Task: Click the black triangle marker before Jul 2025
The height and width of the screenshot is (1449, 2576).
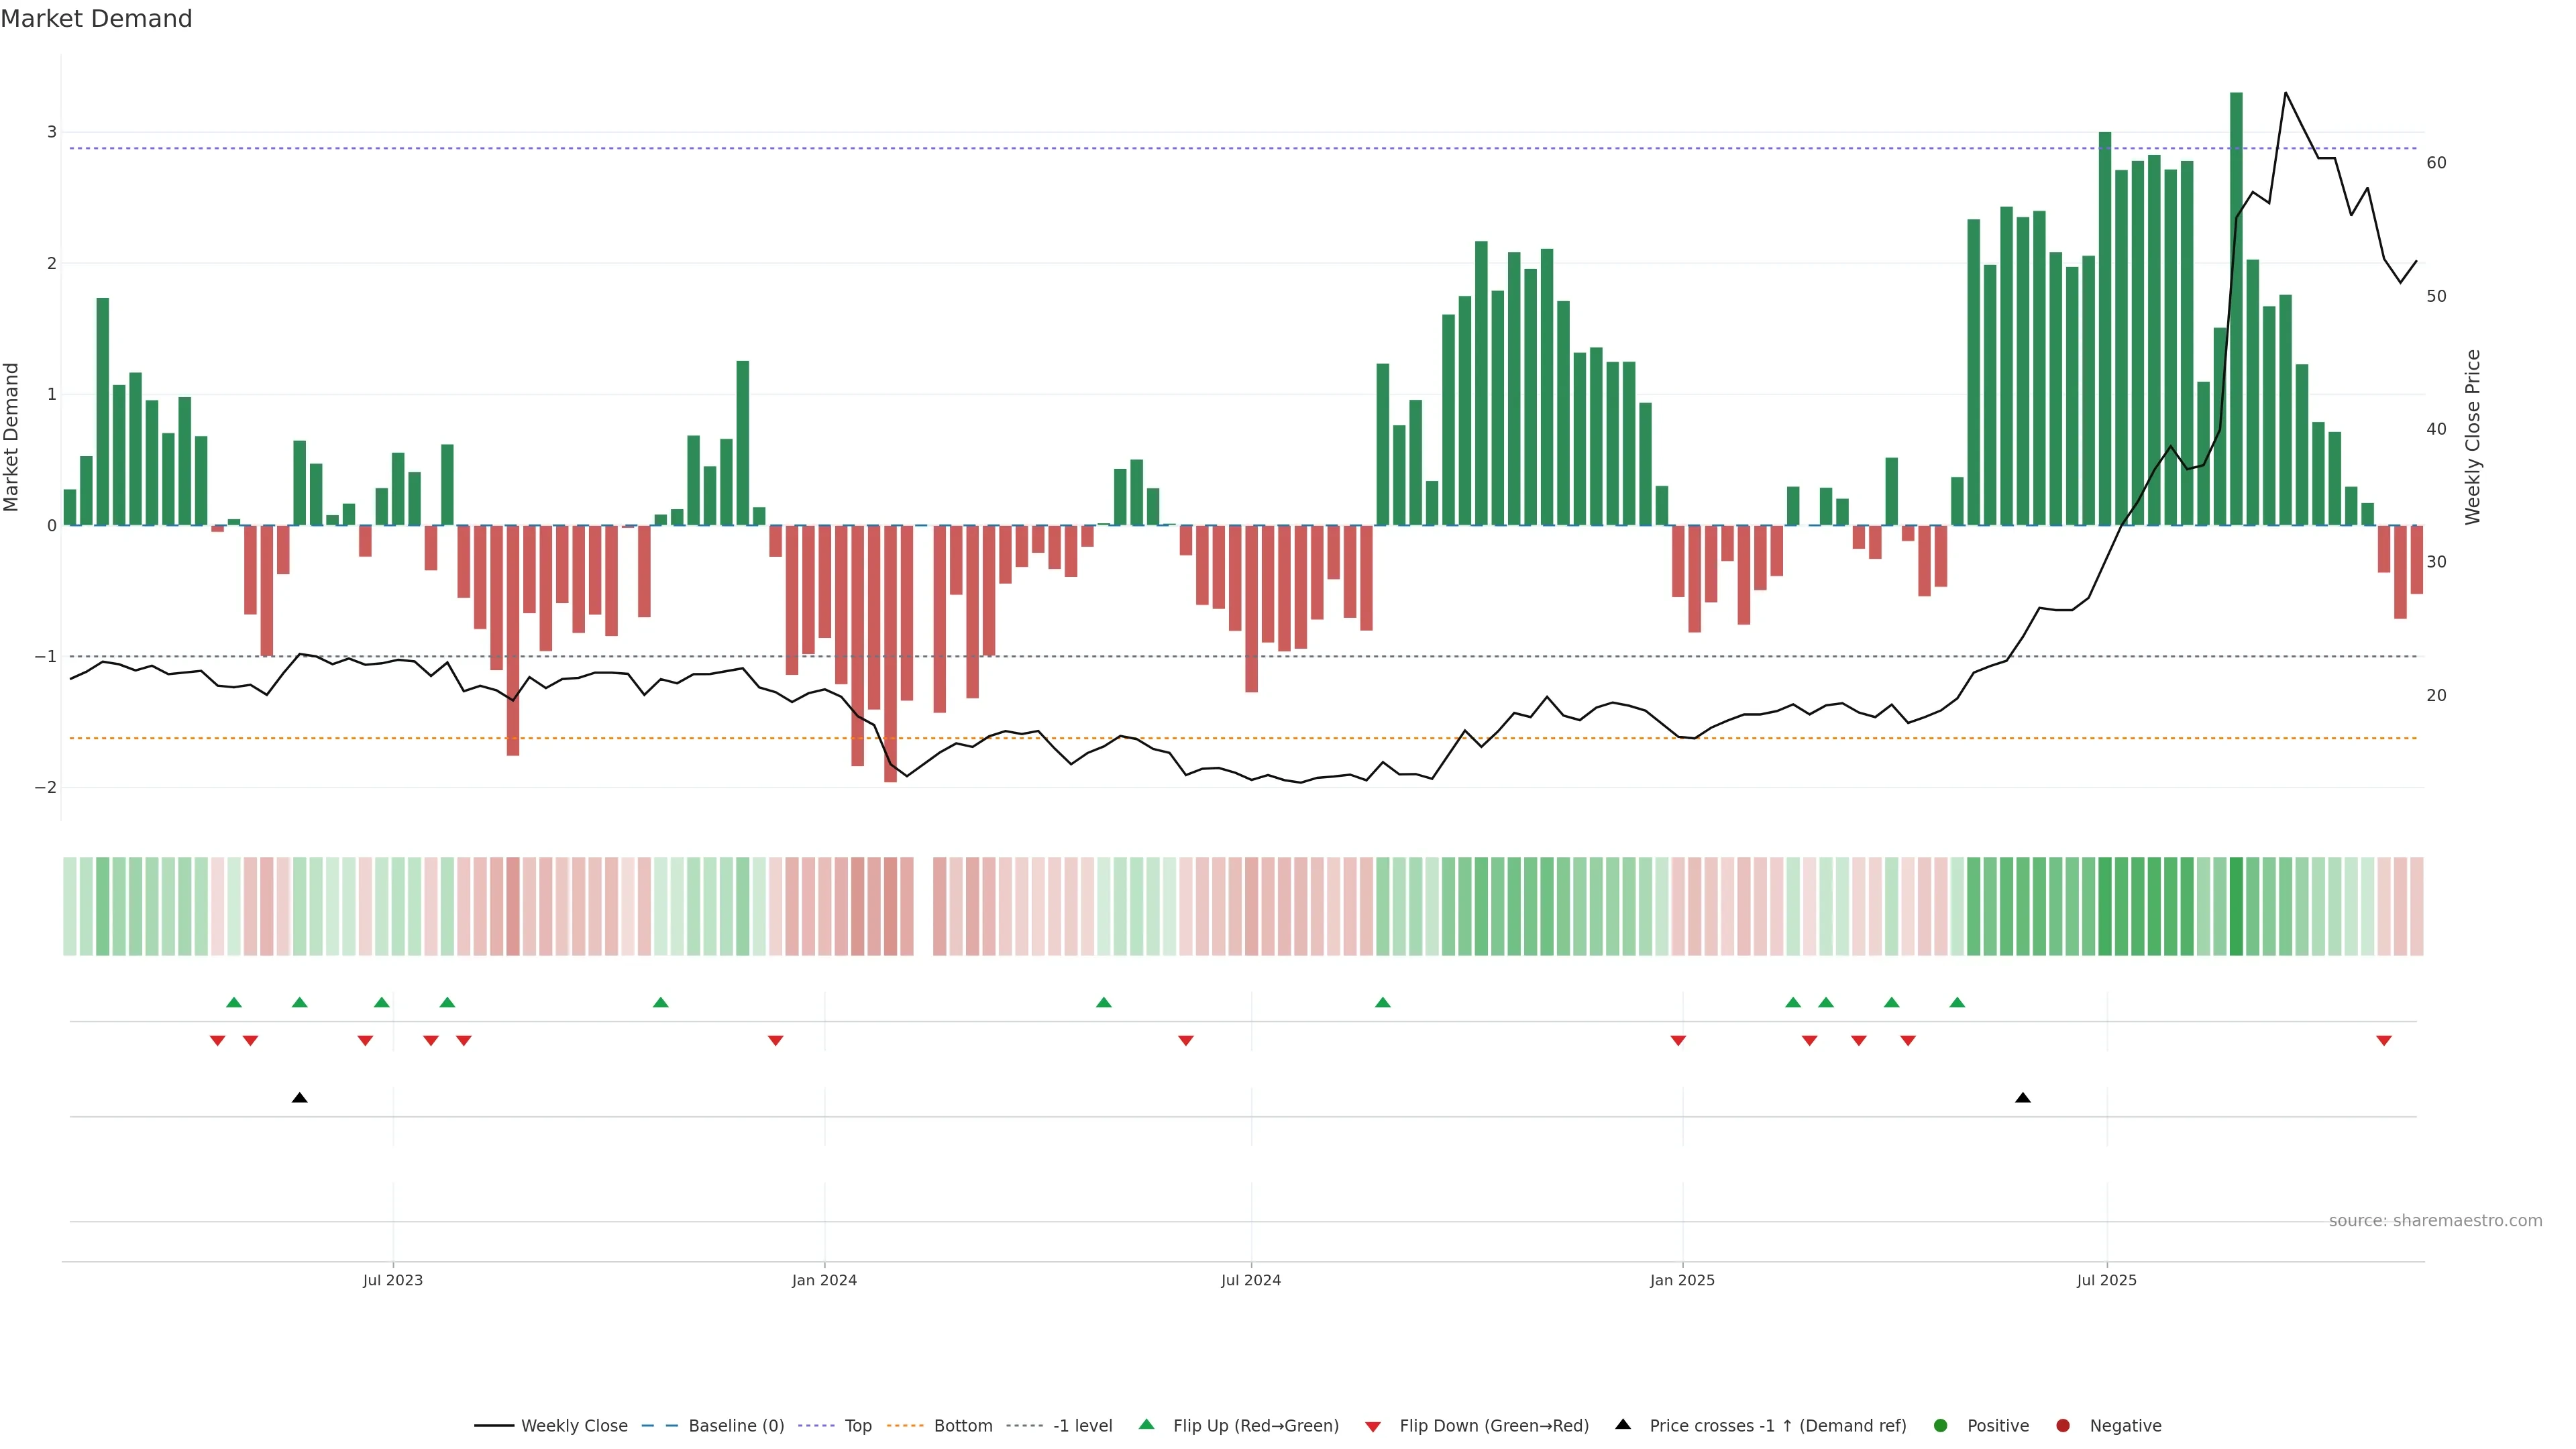Action: coord(2023,1098)
